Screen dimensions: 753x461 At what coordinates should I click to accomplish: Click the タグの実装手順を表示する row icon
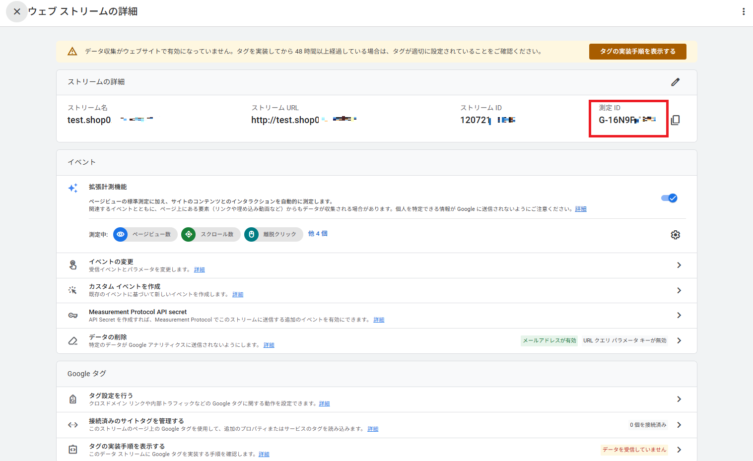coord(73,449)
